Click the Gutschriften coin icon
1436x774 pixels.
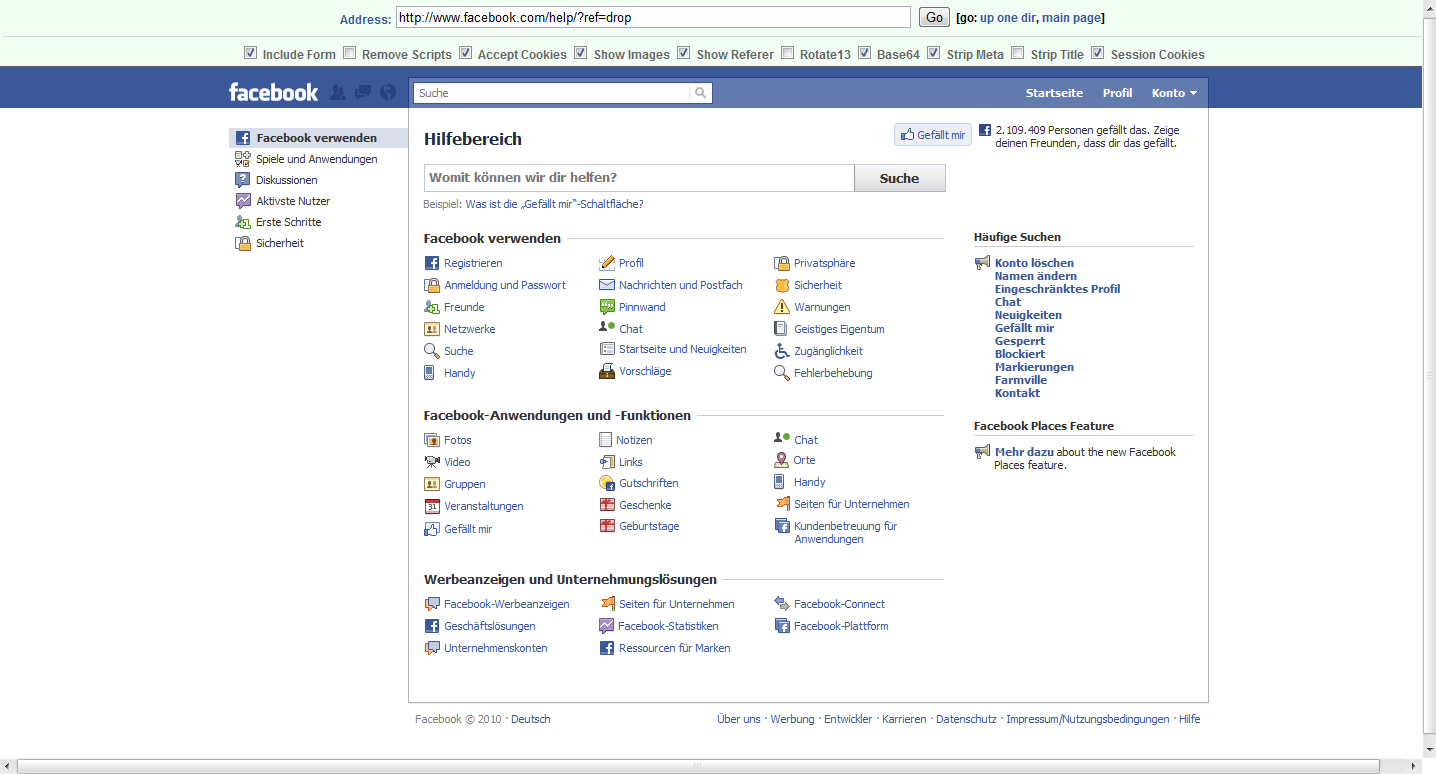tap(607, 483)
